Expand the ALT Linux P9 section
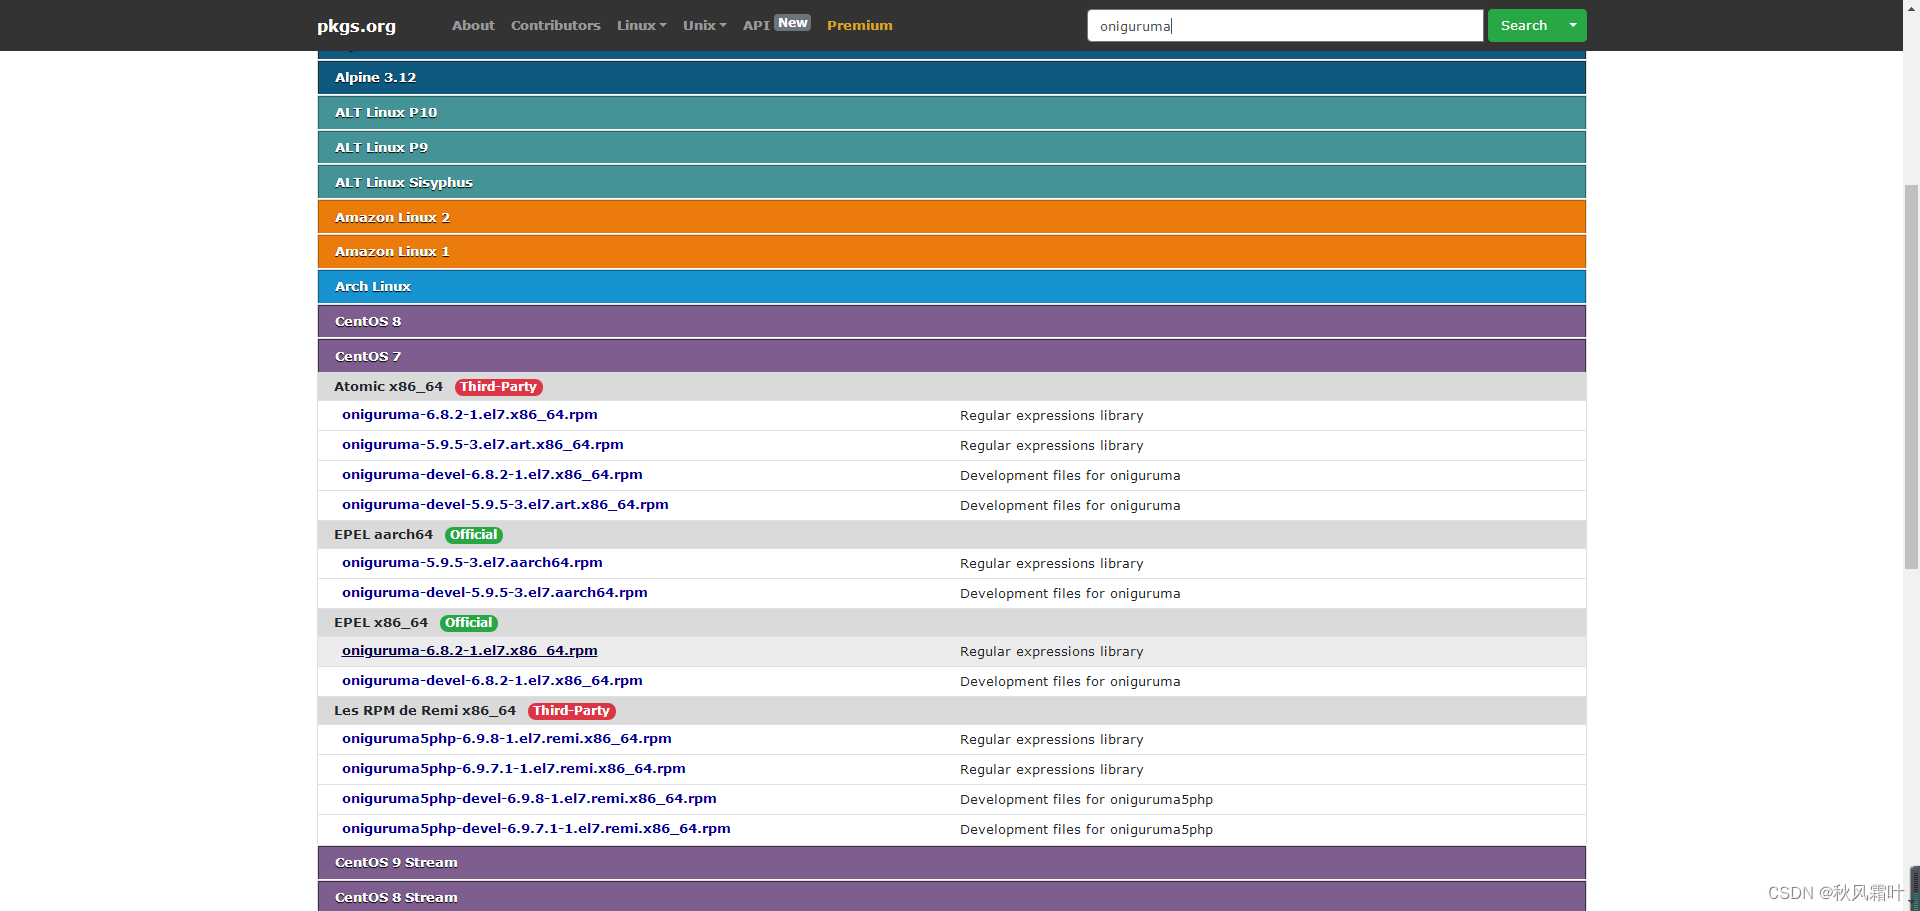This screenshot has width=1920, height=911. click(x=952, y=147)
